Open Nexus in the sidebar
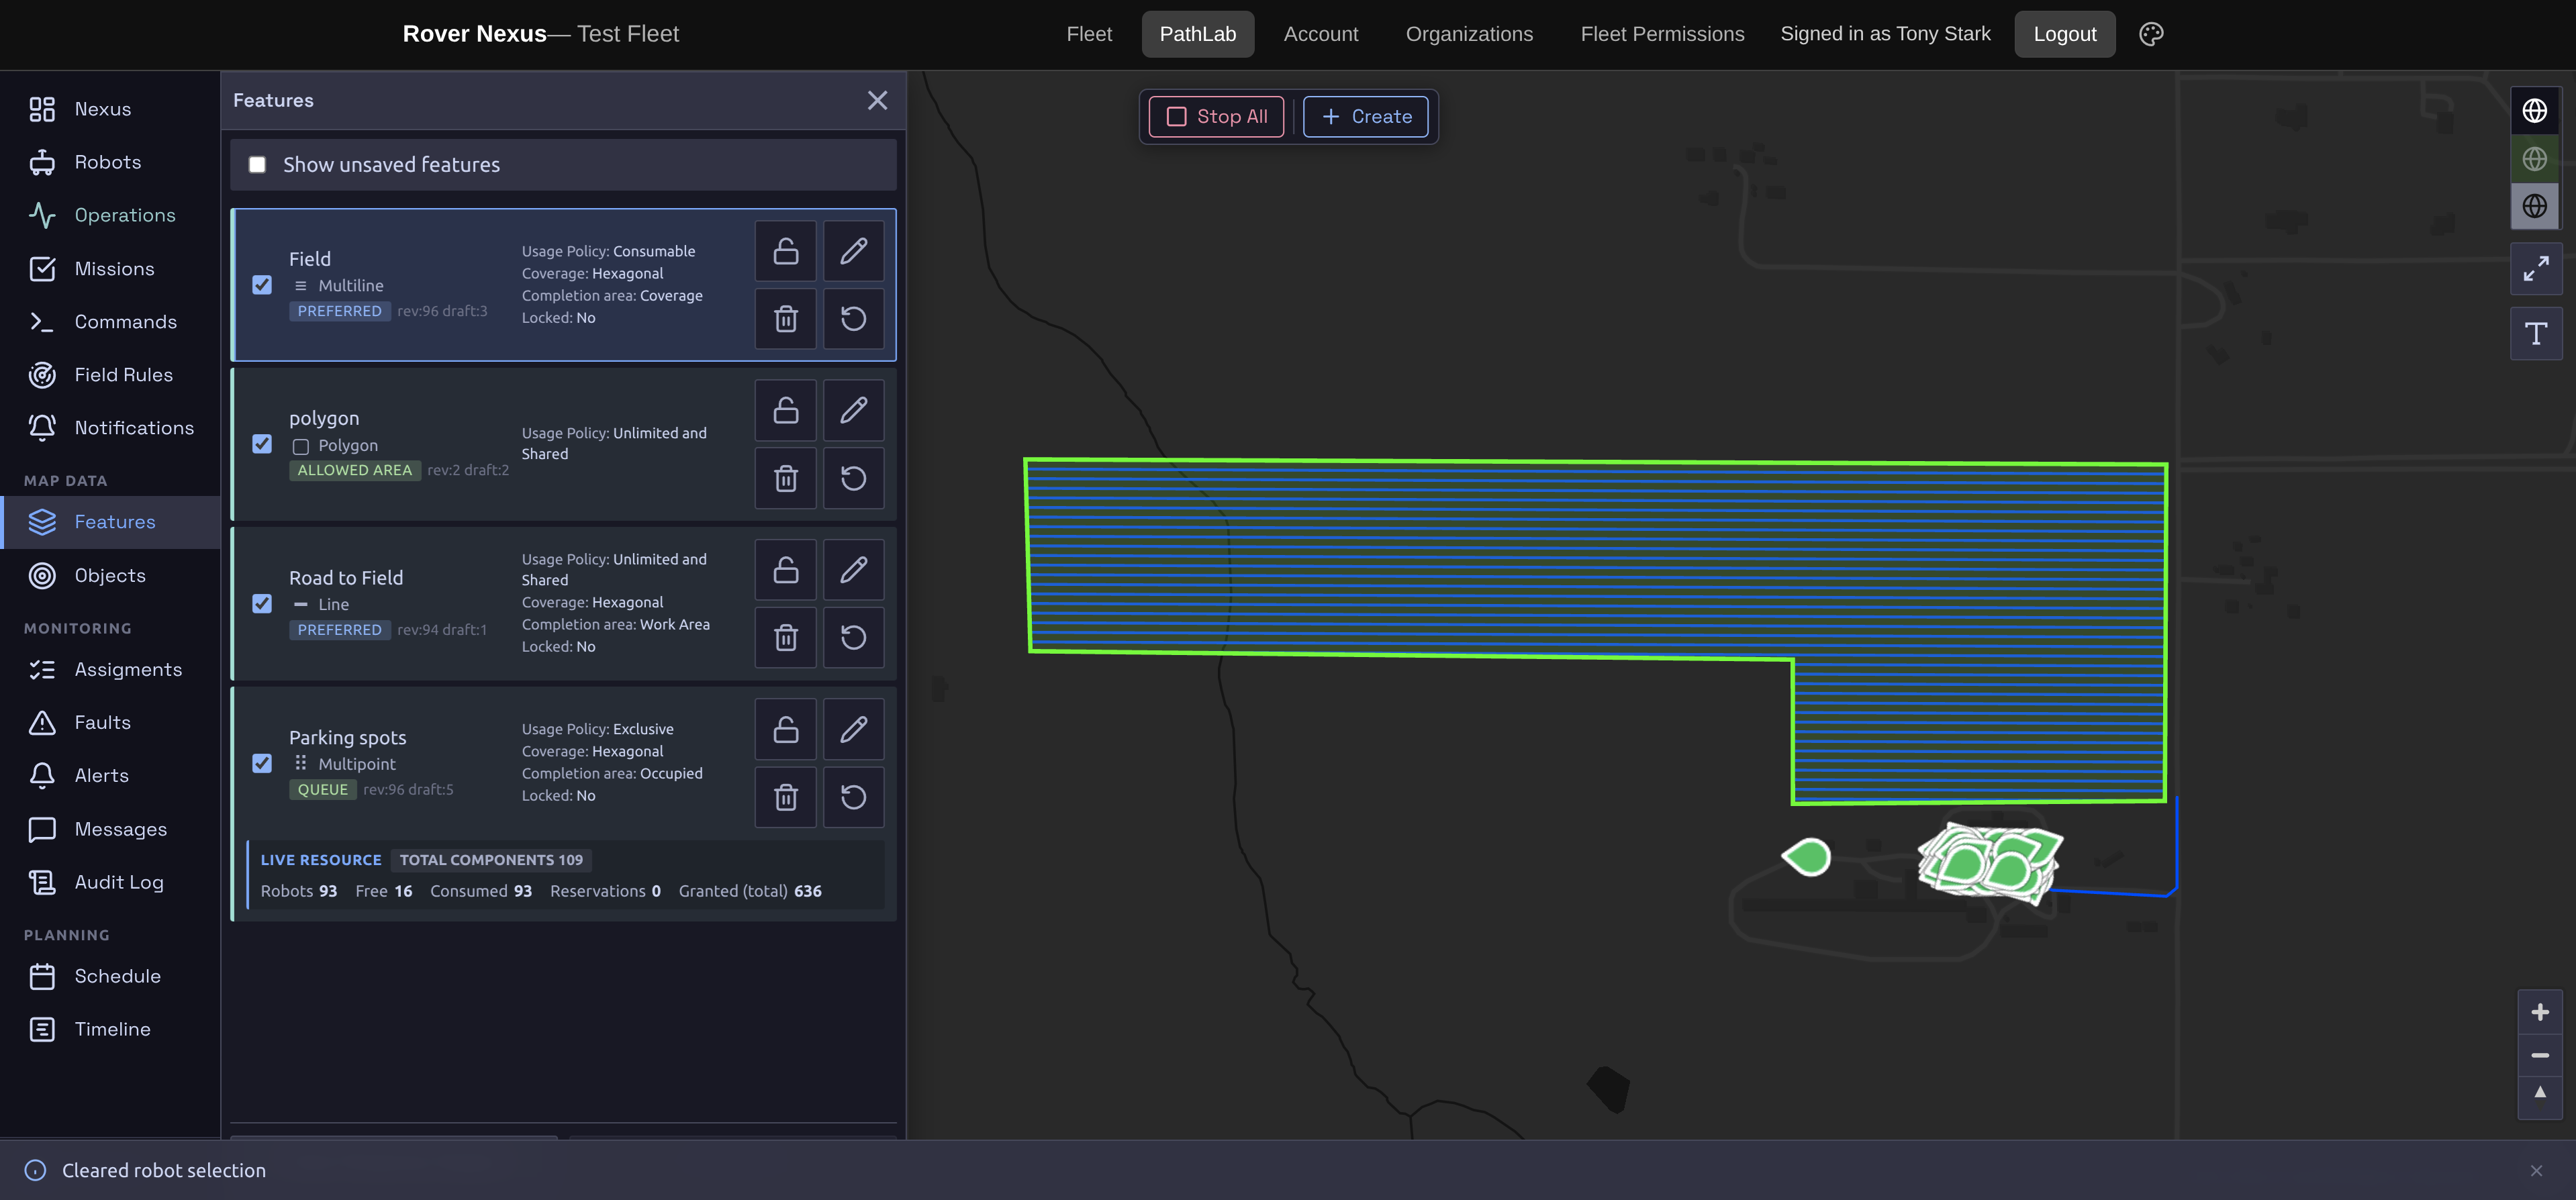Screen dimensions: 2576x1200 [110, 109]
